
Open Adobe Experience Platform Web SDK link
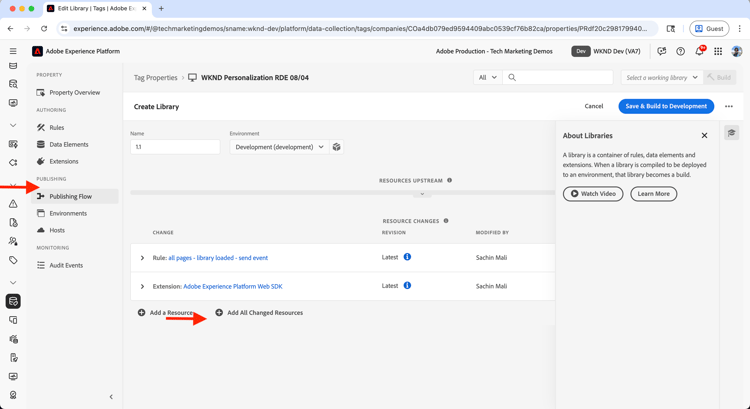click(x=233, y=287)
